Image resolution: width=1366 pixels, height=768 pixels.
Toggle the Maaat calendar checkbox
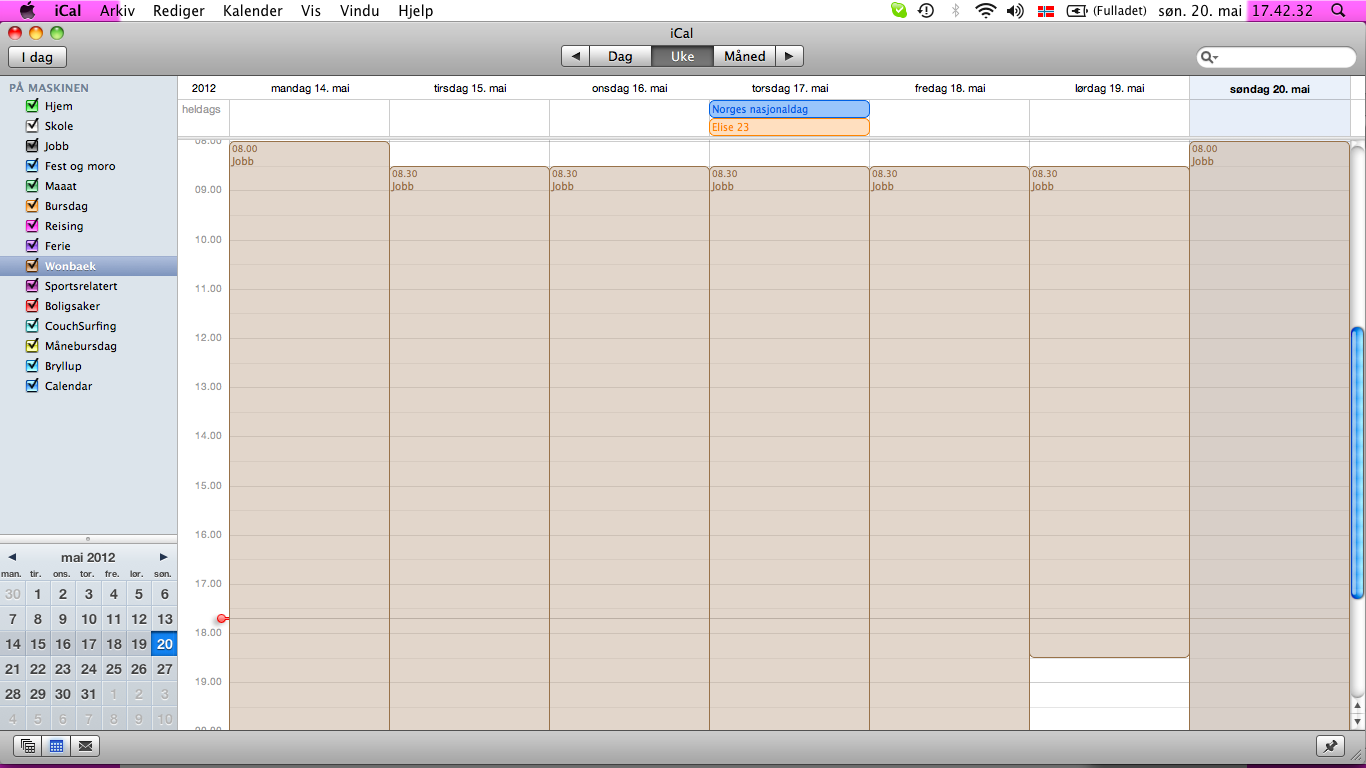(32, 186)
